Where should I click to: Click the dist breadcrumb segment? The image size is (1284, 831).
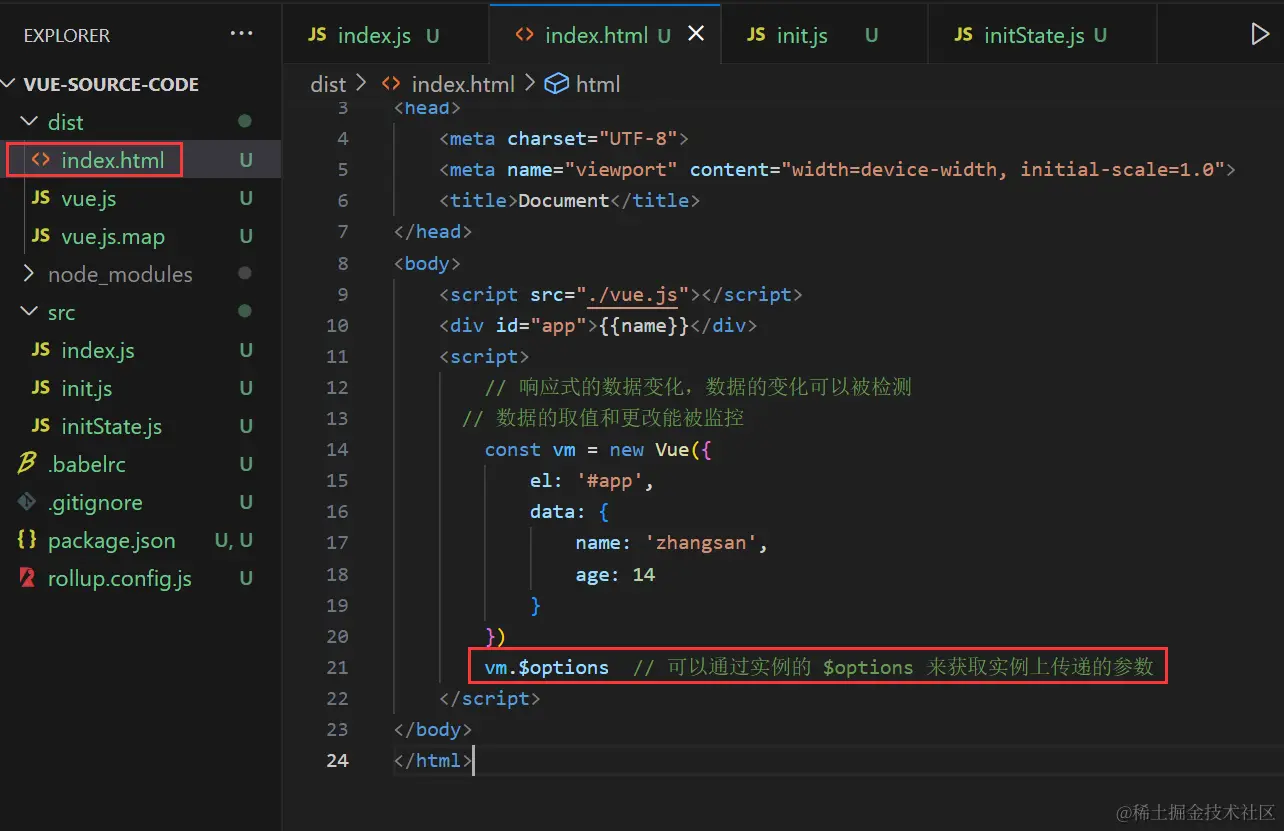tap(328, 84)
